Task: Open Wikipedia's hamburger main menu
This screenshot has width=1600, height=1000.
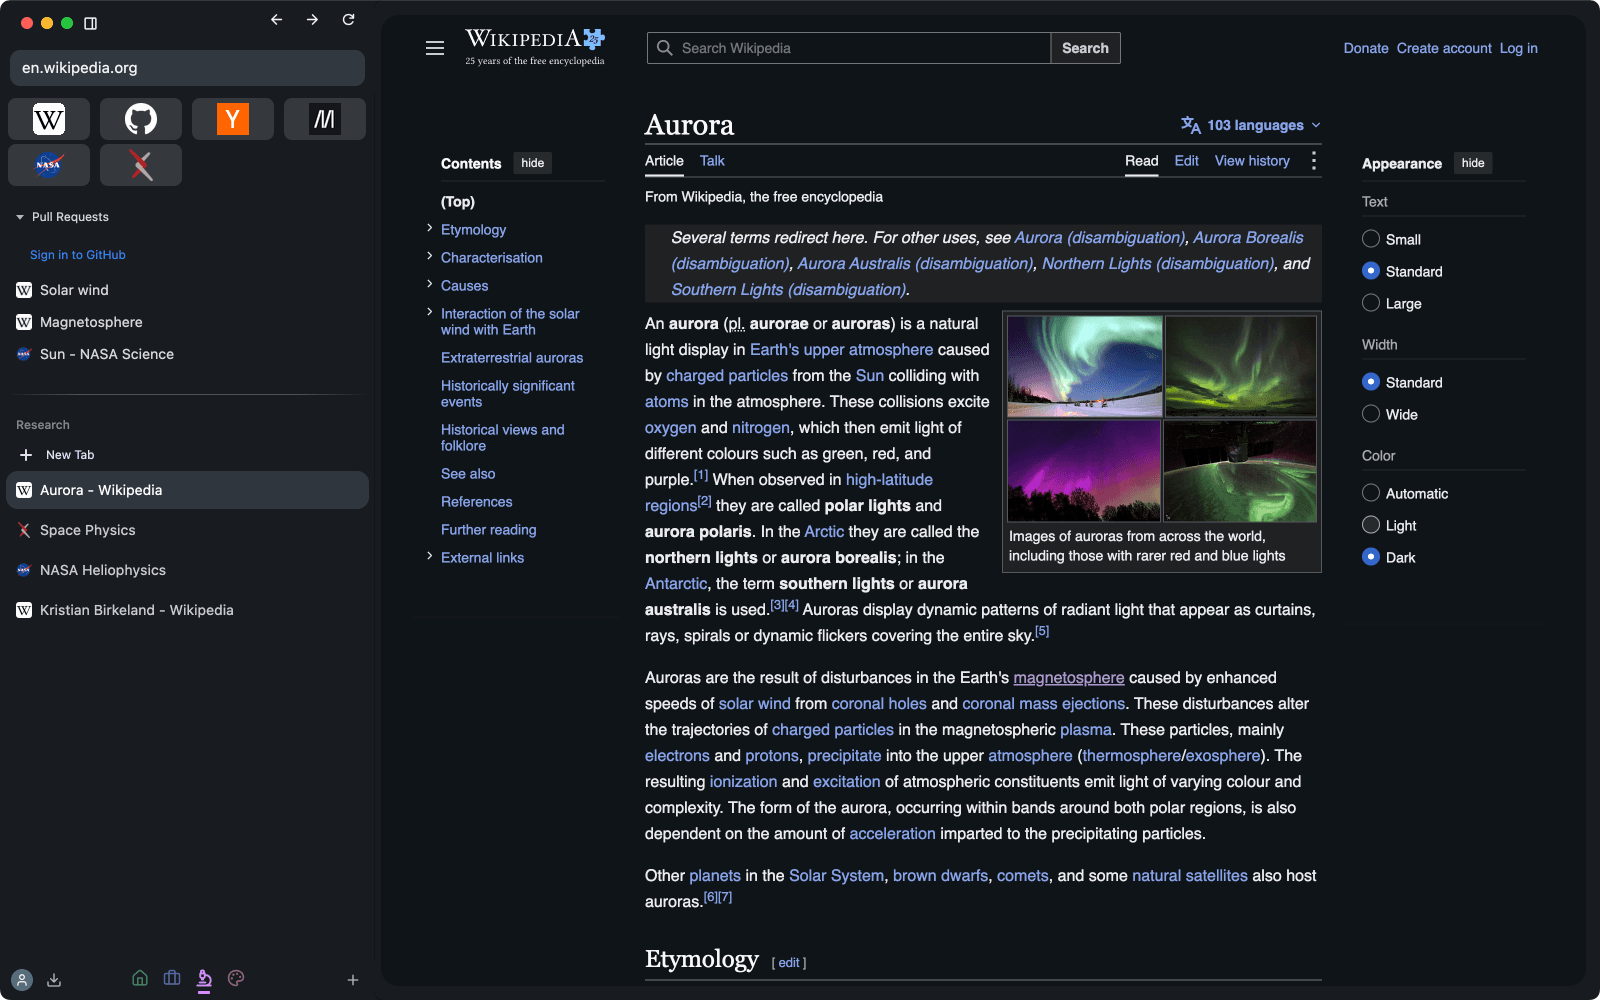Action: [435, 48]
